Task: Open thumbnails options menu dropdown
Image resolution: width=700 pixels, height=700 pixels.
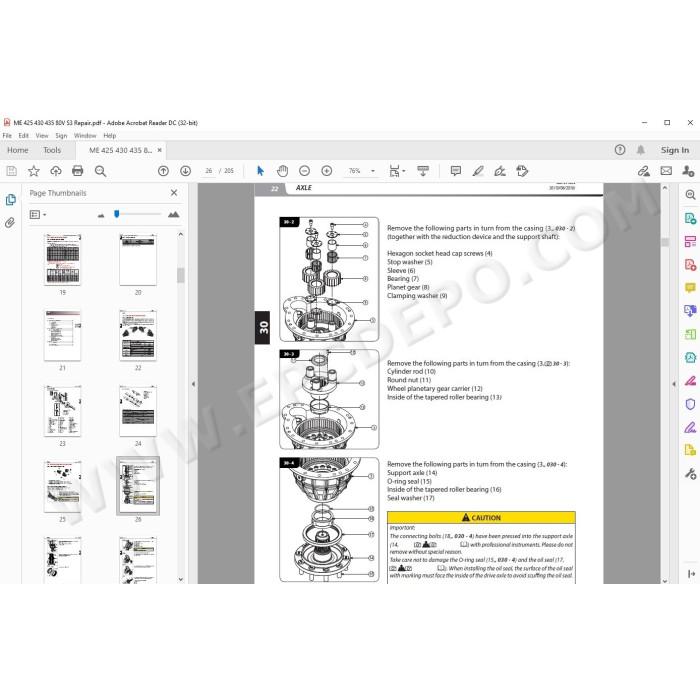Action: click(38, 215)
